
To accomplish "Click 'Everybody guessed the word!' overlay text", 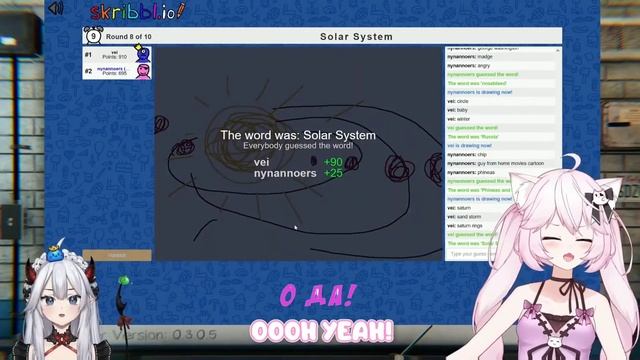I will (298, 146).
